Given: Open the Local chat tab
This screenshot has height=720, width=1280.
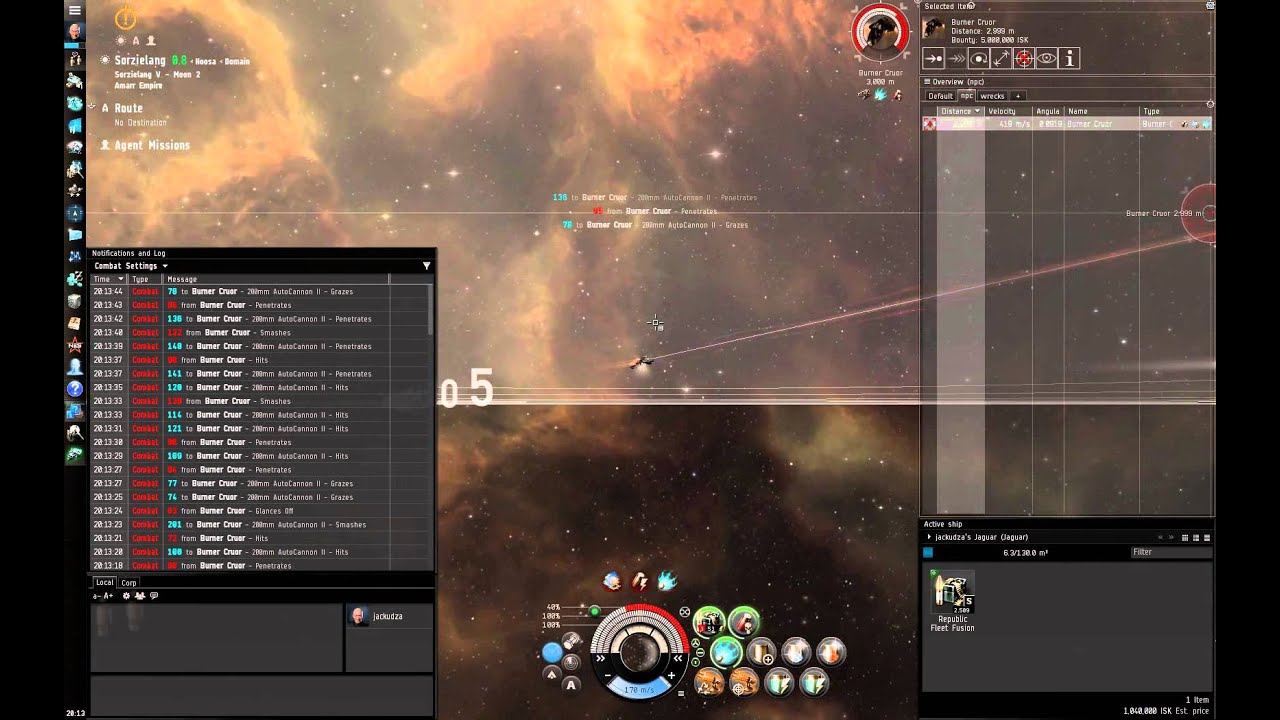Looking at the screenshot, I should tap(105, 582).
